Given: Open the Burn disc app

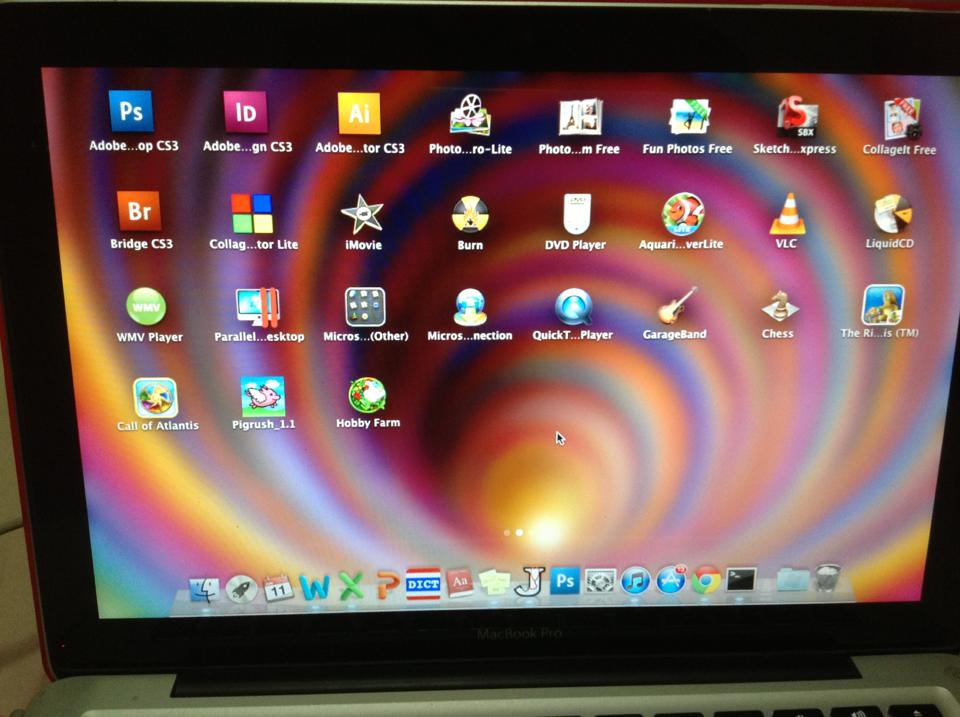Looking at the screenshot, I should (x=470, y=215).
